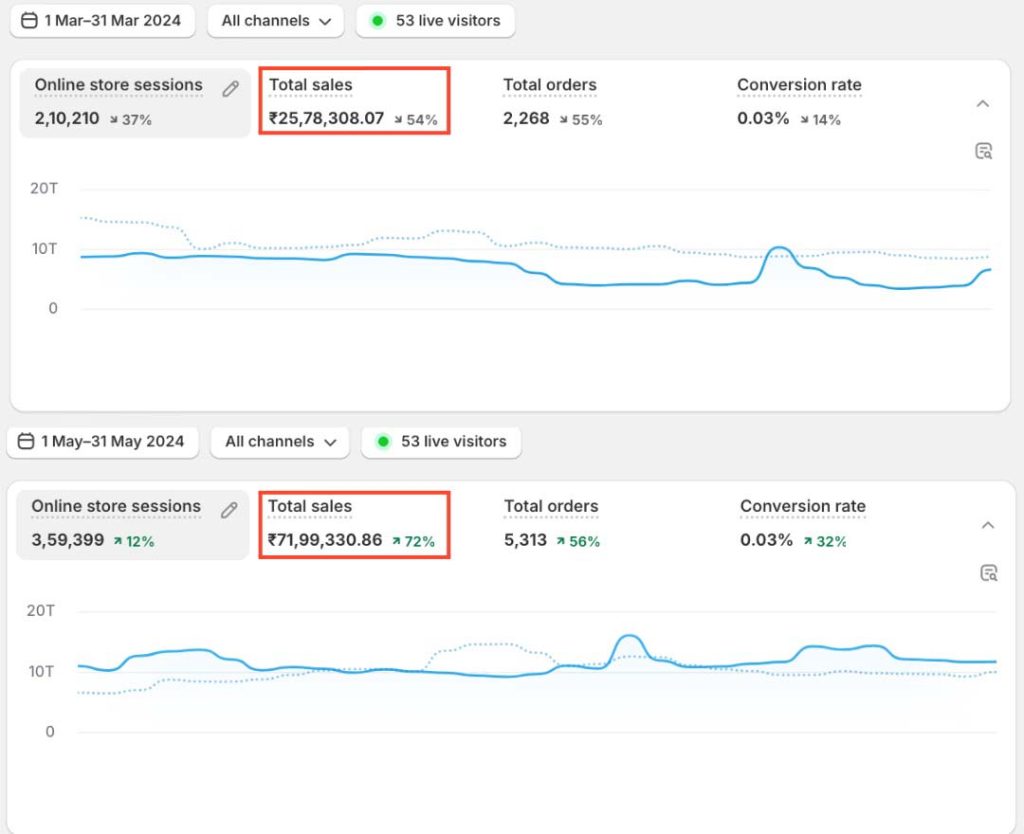
Task: Click the pencil edit icon in May metrics
Action: (229, 510)
